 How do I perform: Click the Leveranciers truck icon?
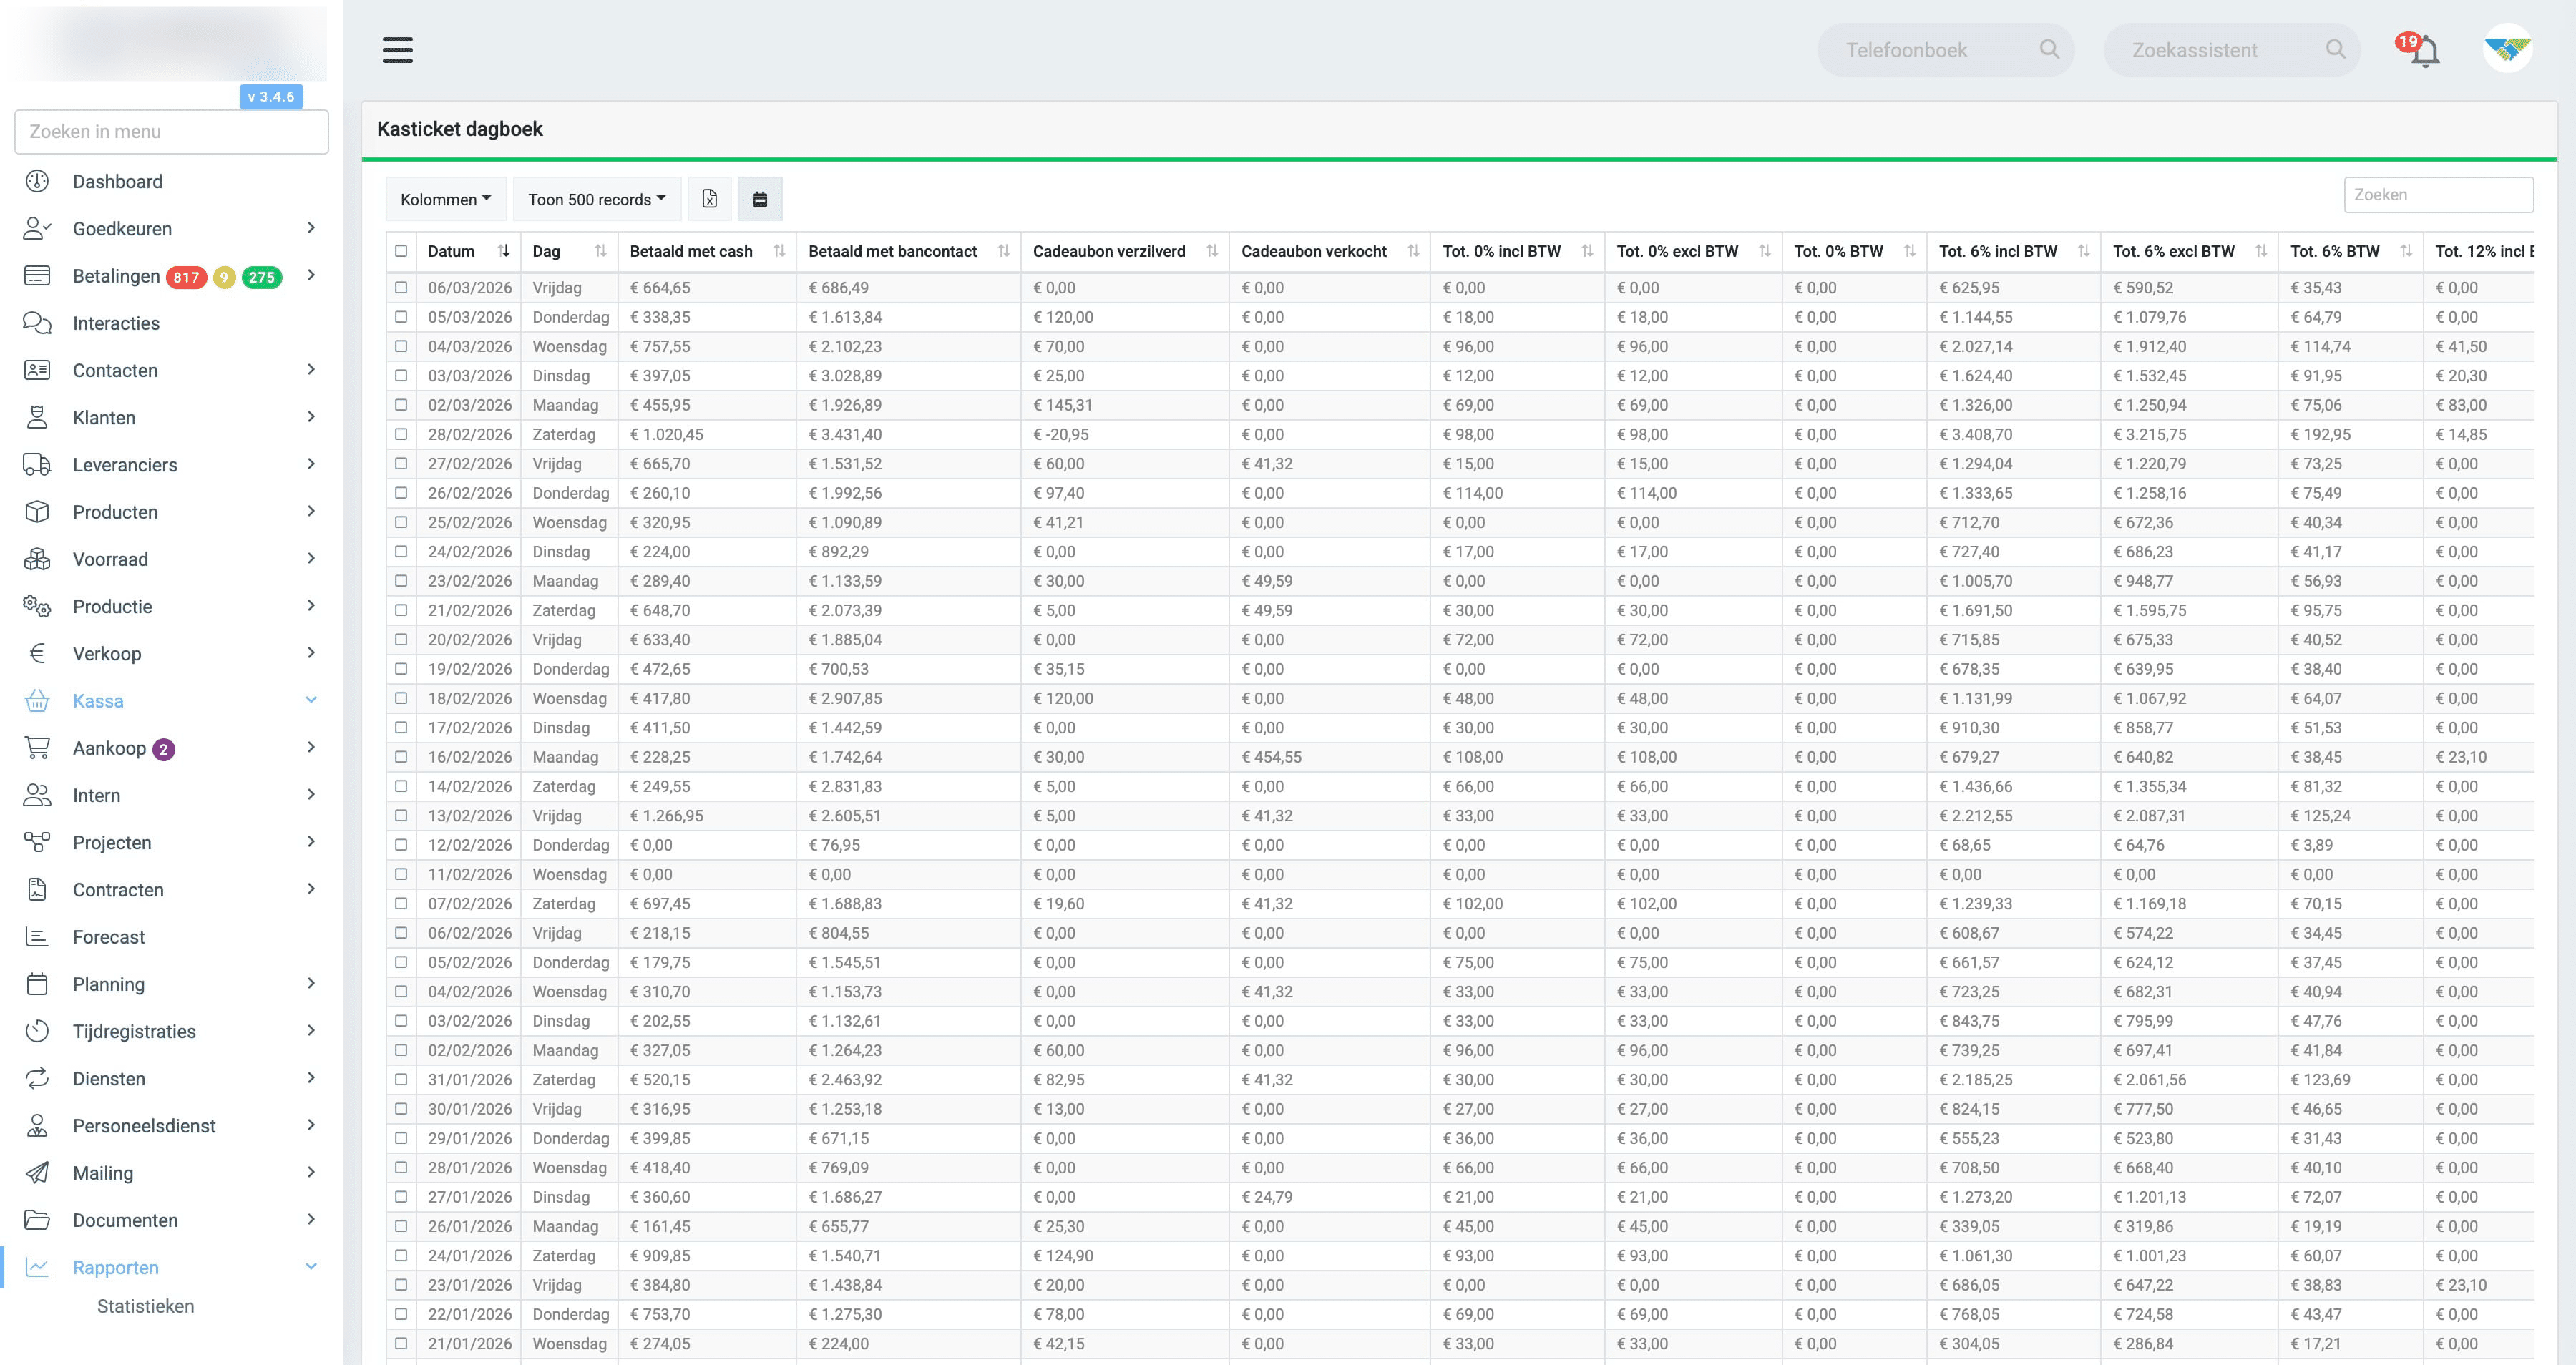(37, 464)
